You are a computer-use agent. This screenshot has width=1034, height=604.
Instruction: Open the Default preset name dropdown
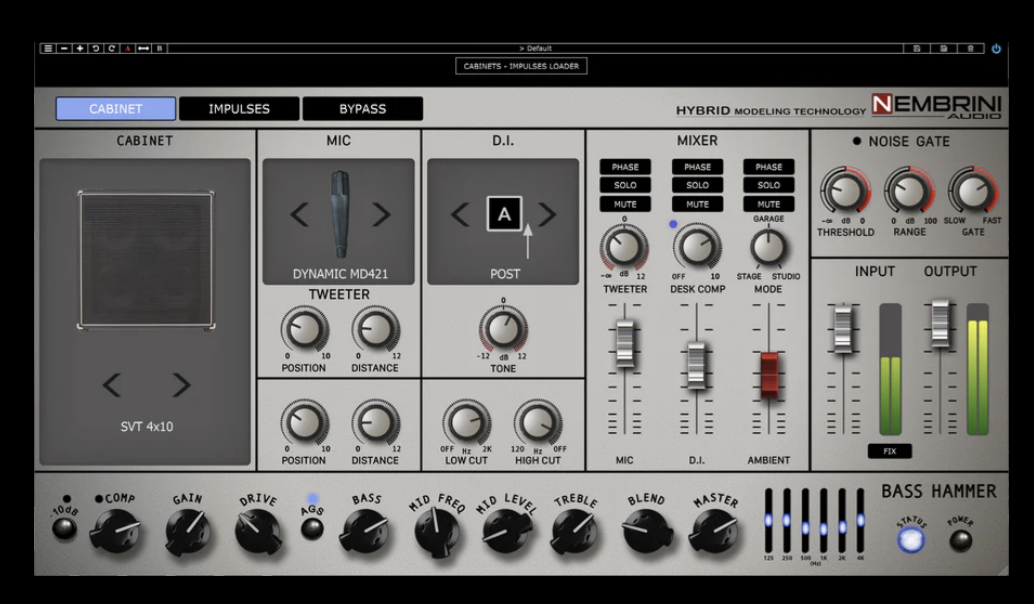point(535,48)
